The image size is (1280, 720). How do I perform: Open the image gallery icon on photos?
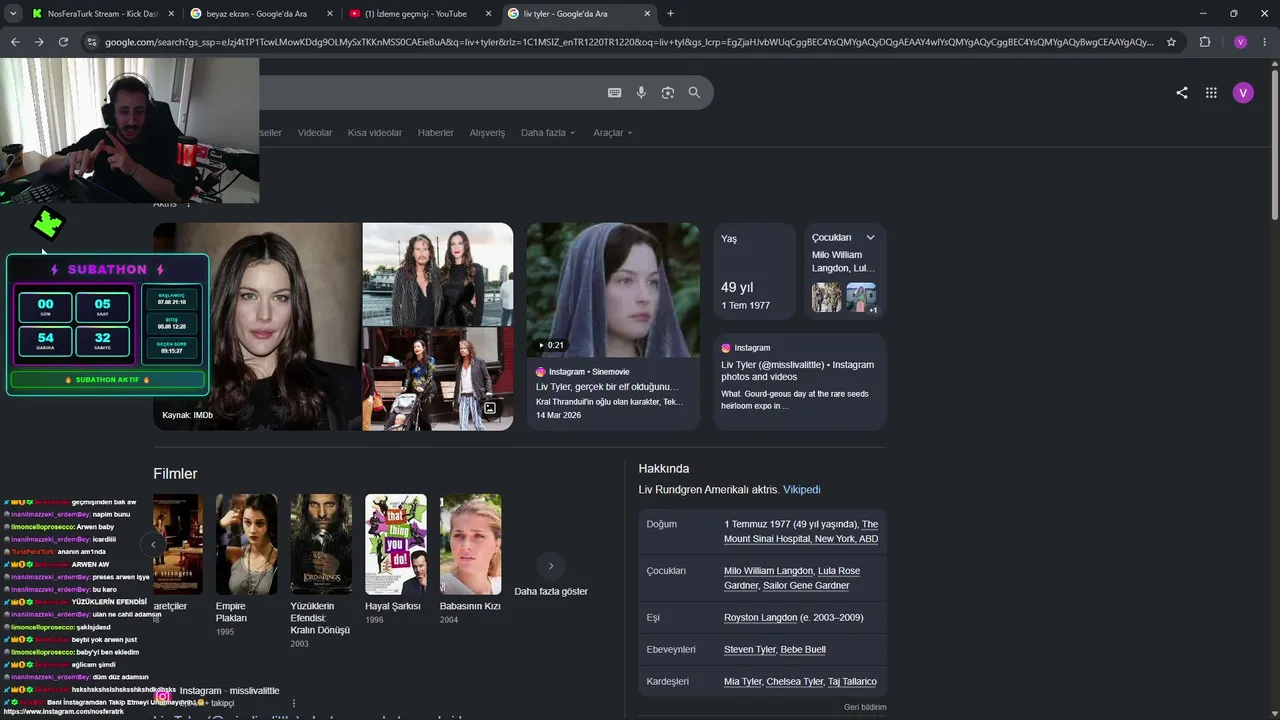(x=490, y=408)
